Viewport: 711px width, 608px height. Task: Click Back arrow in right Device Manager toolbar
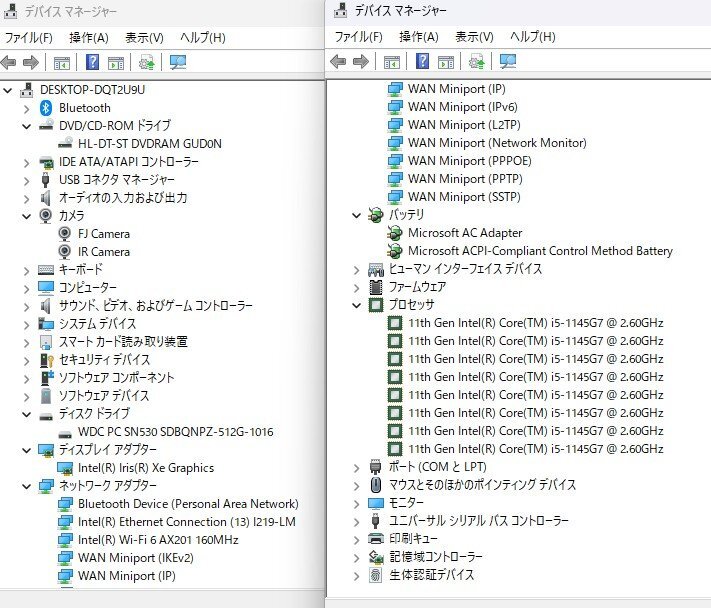(x=339, y=61)
